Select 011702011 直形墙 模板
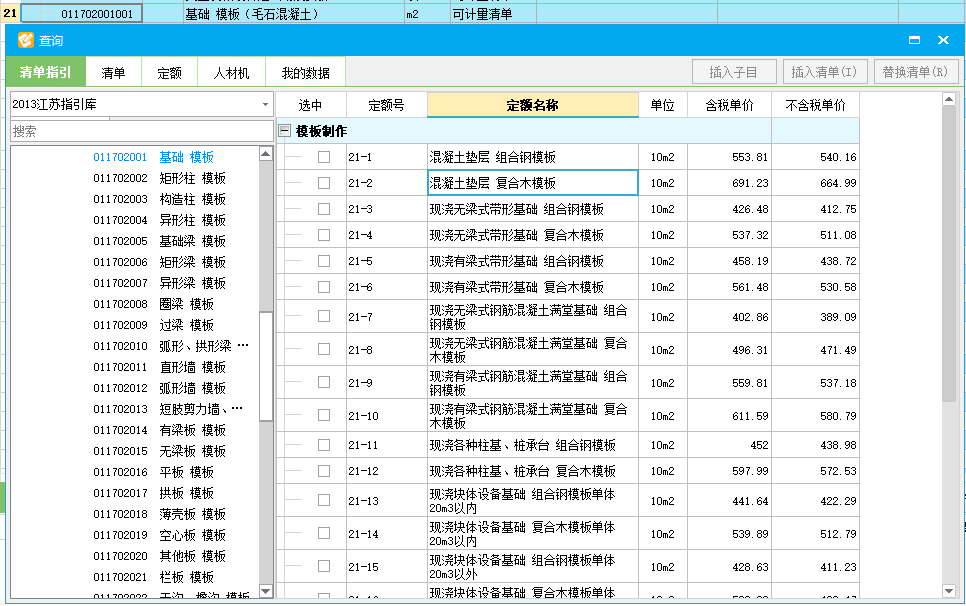This screenshot has height=606, width=966. pos(159,367)
